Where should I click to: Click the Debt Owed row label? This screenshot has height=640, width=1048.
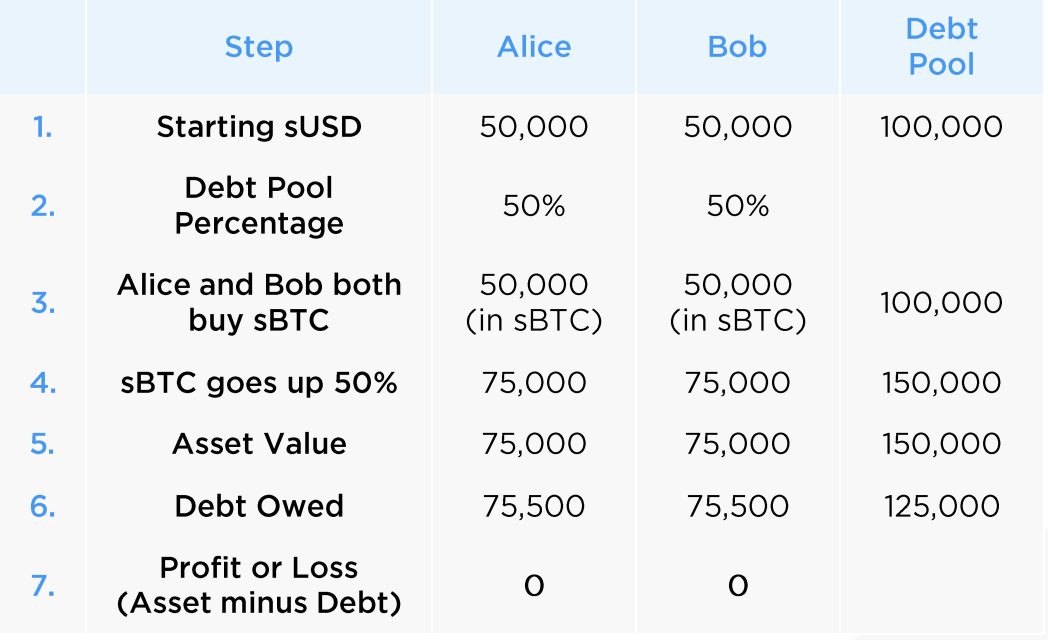259,506
